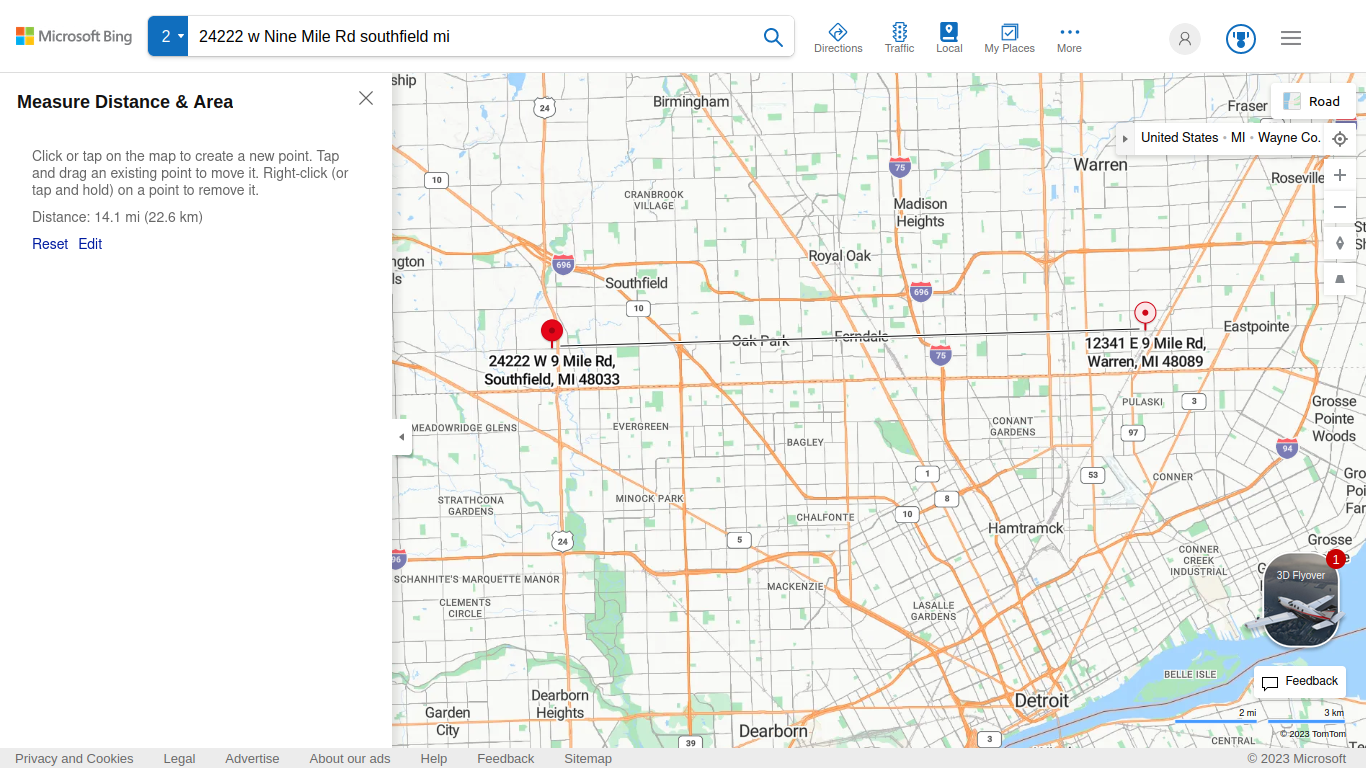1366x768 pixels.
Task: Show Traffic layer
Action: (899, 38)
